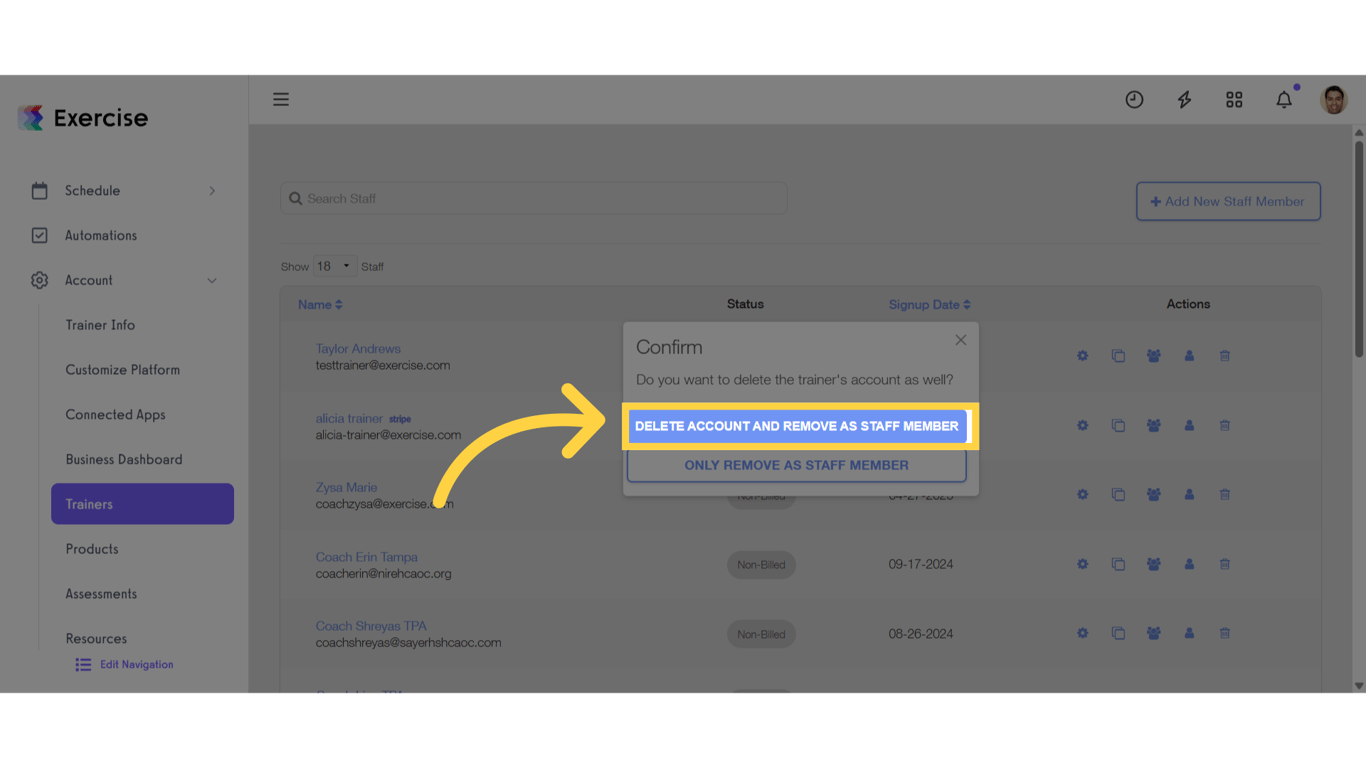Click the lightning bolt quick actions icon

(1184, 99)
